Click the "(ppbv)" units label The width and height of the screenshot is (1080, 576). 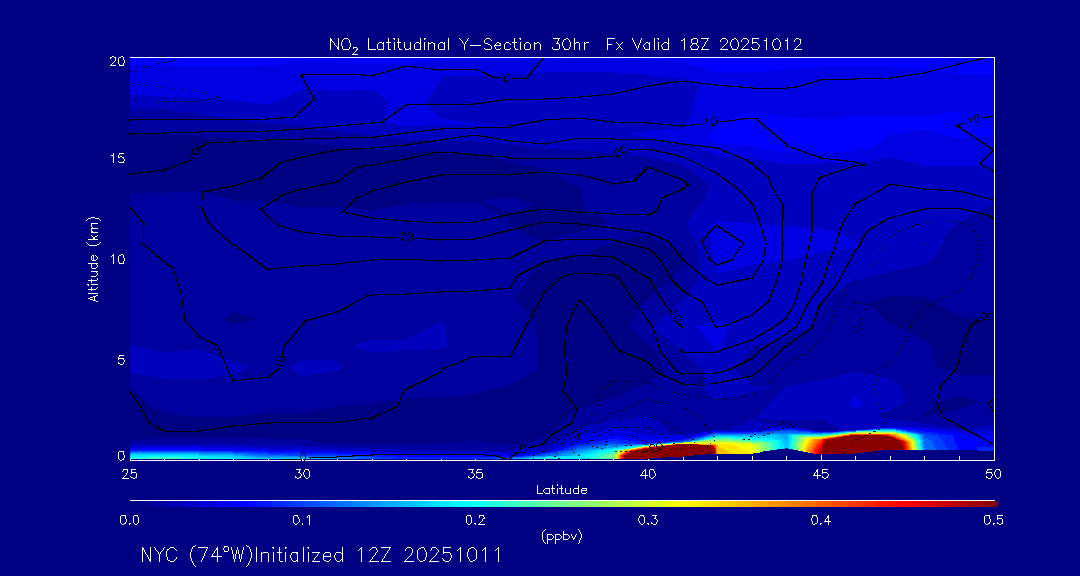click(562, 537)
